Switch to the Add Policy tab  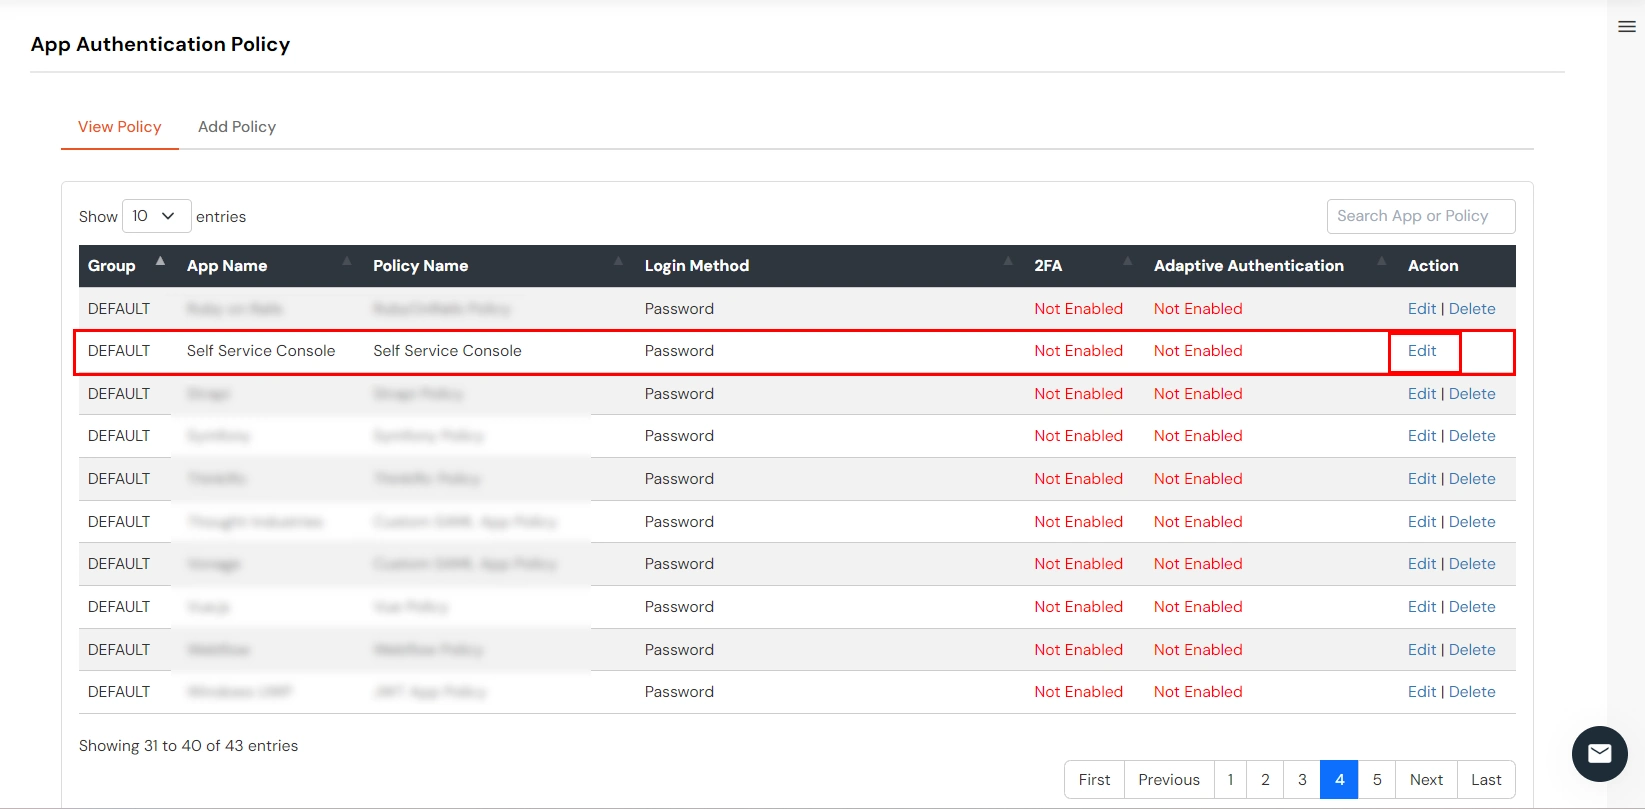[x=237, y=127]
